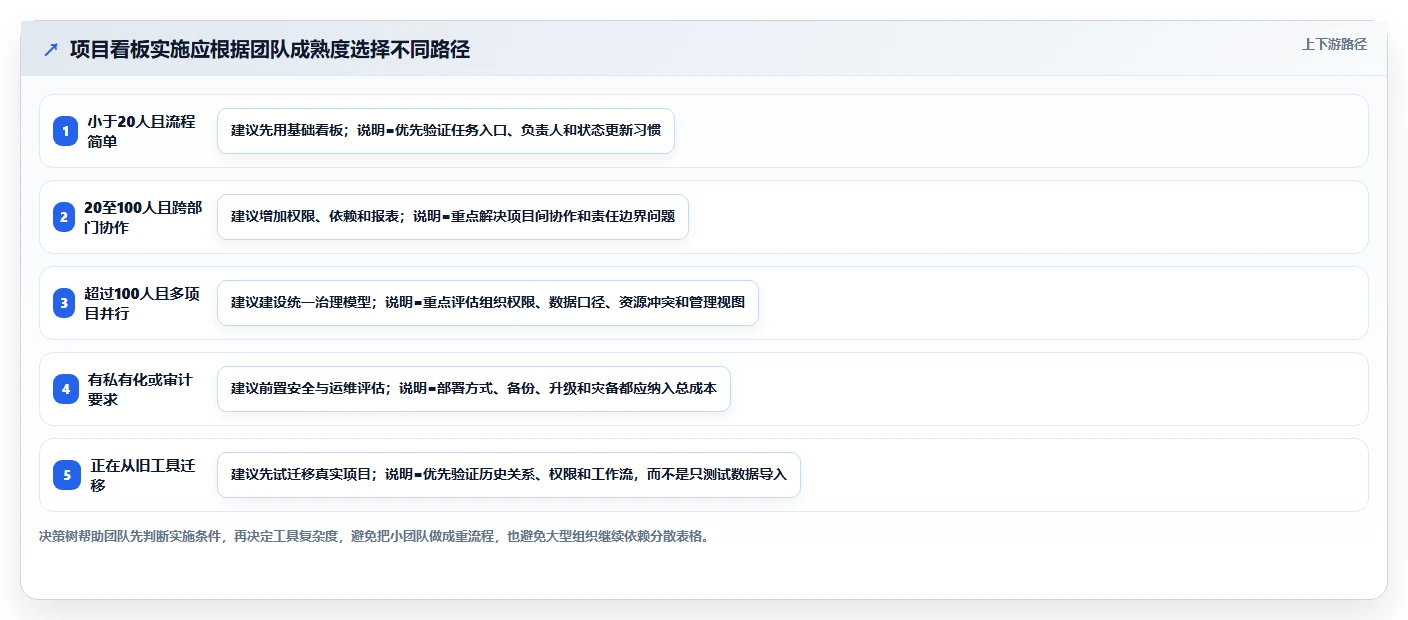
Task: Open the 建议先试迁移真实项目 recommendation box
Action: [x=509, y=475]
